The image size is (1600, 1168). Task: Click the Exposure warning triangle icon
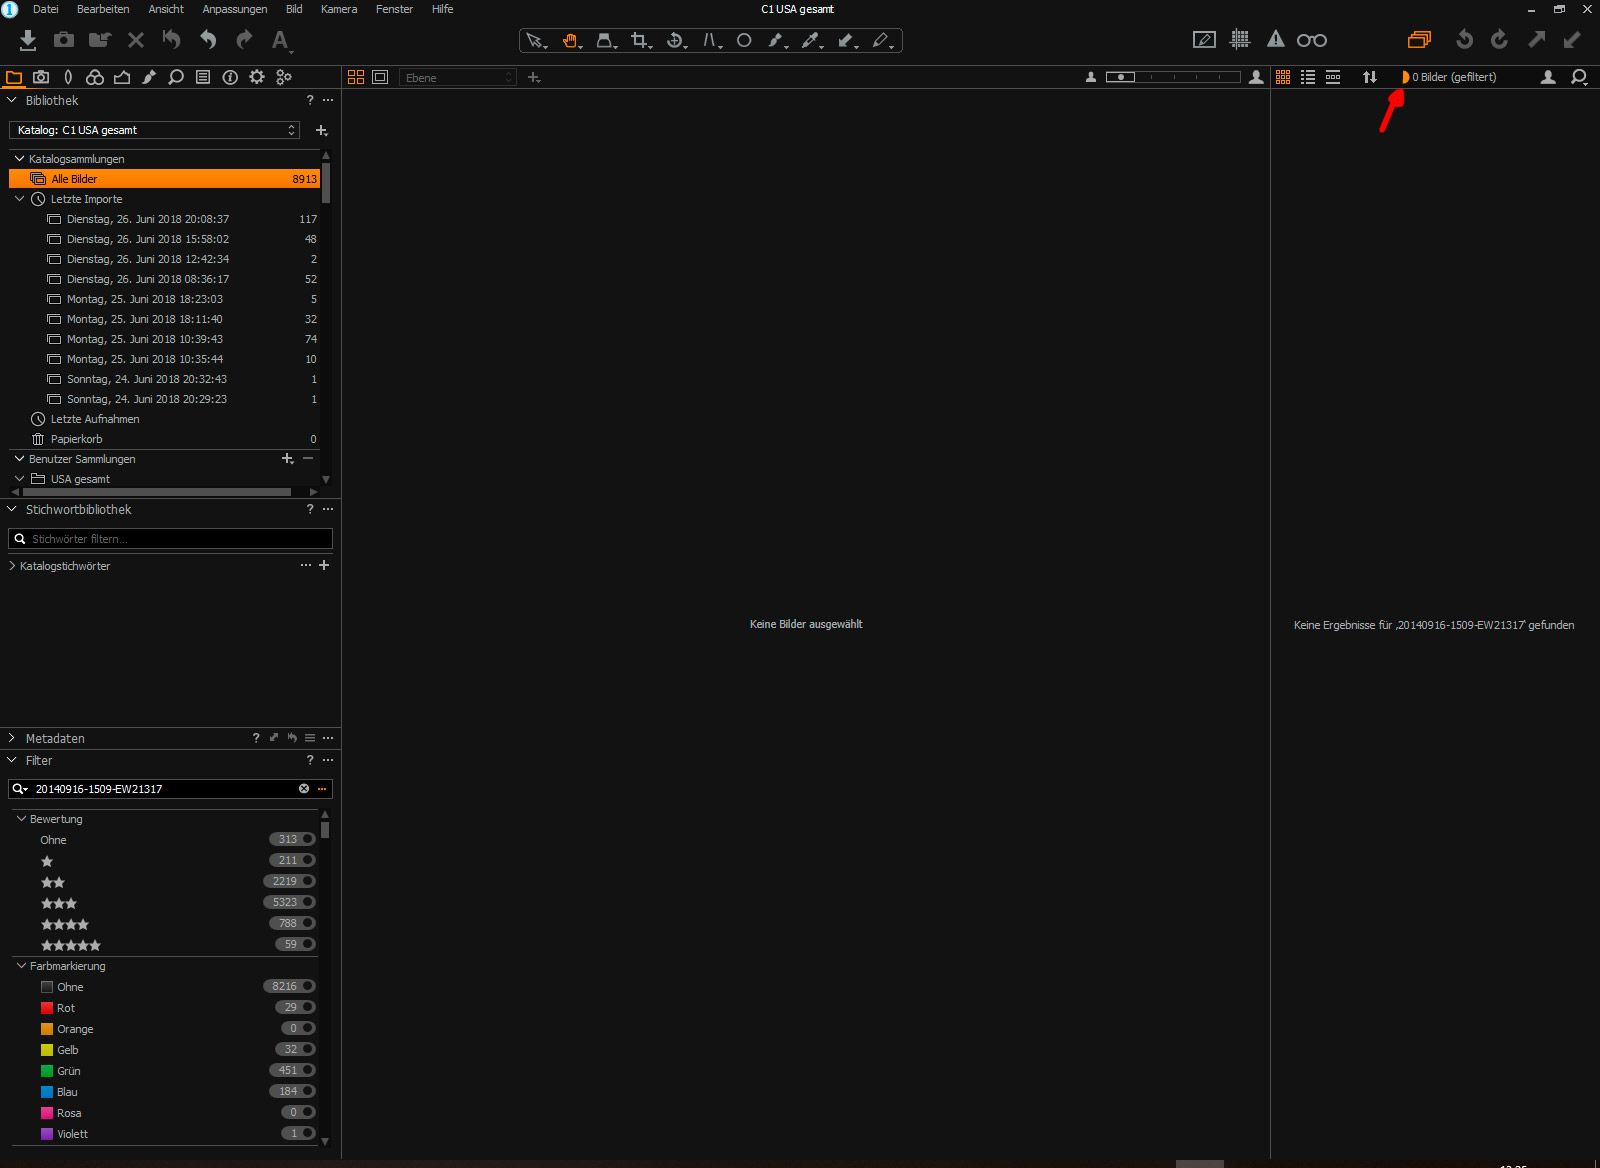pos(1276,40)
